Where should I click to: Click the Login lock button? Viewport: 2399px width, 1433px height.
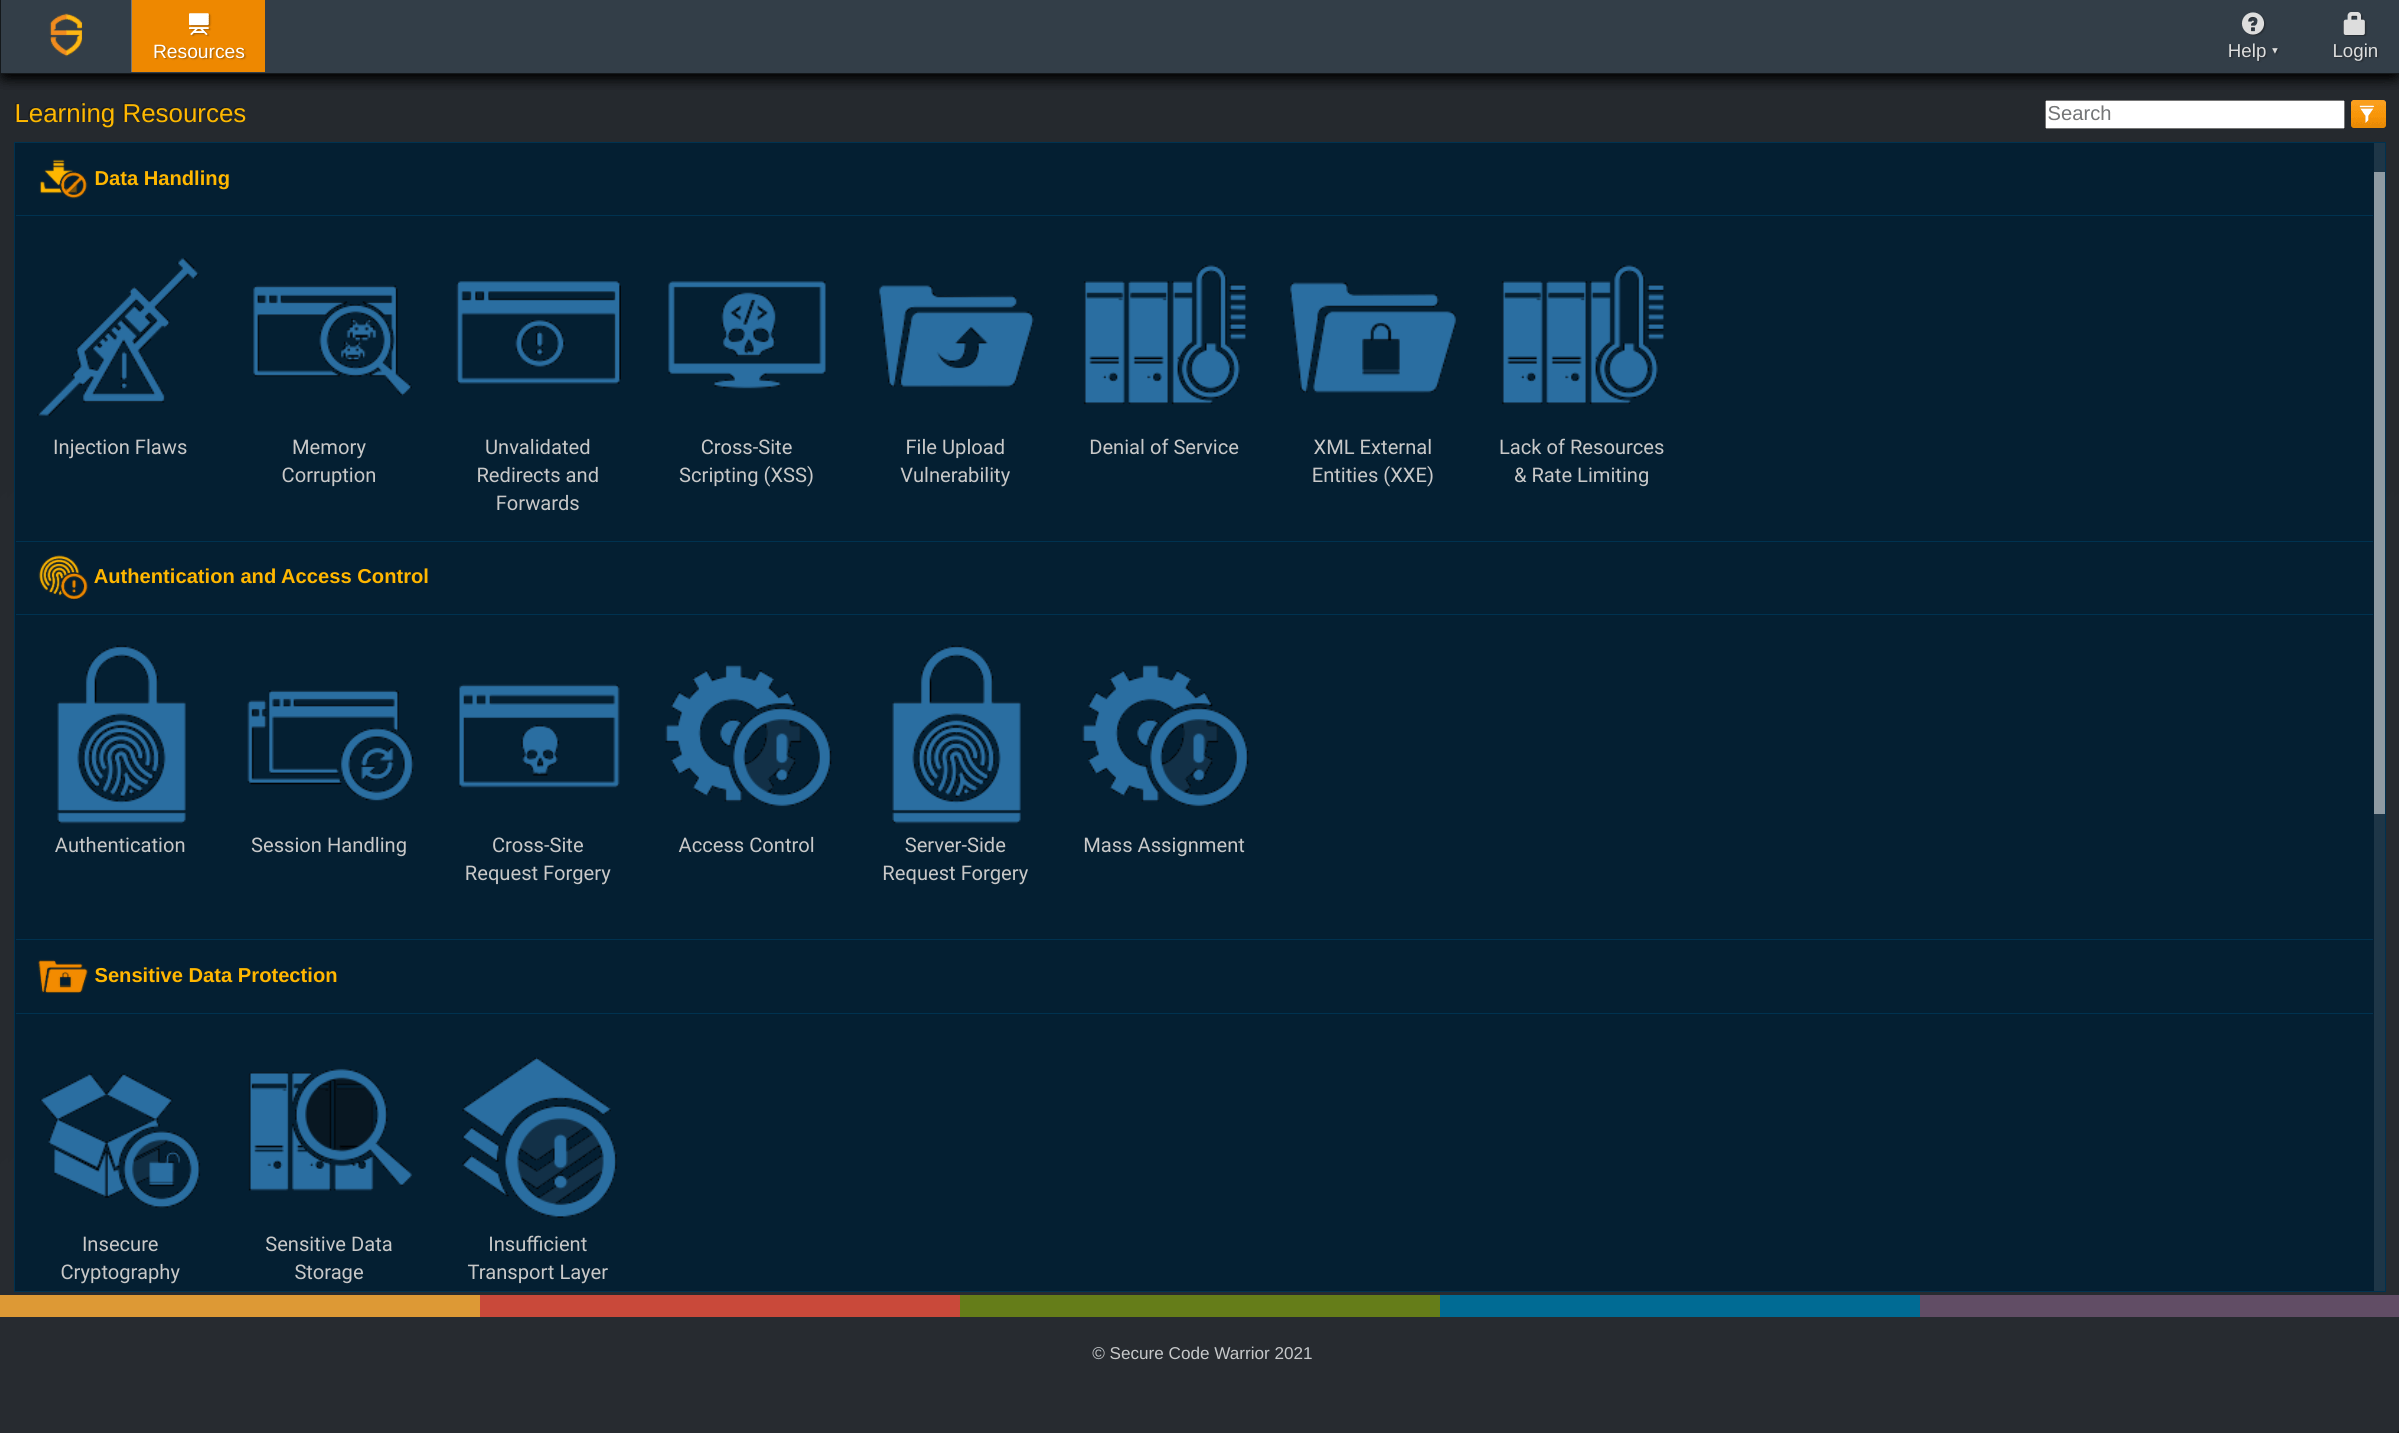click(2354, 36)
